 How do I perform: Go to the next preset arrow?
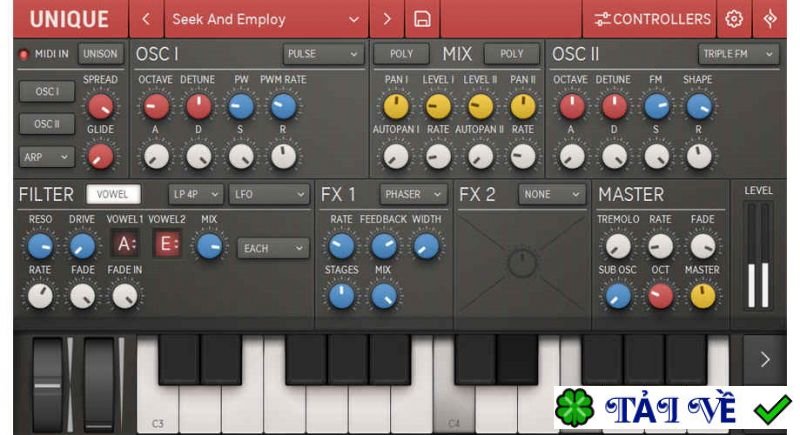386,19
